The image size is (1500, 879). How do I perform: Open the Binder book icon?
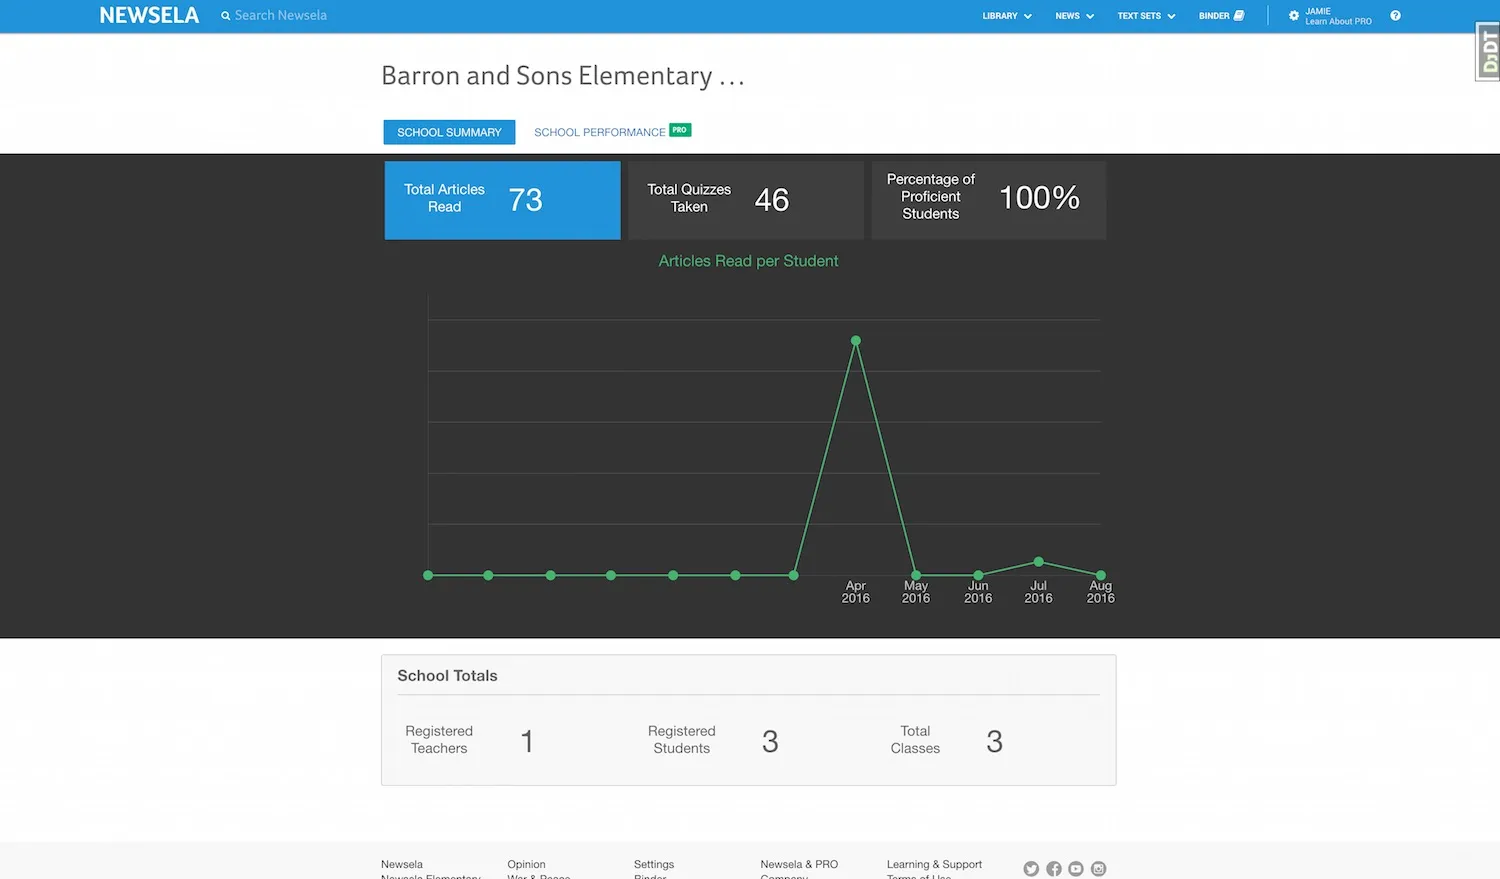[1239, 16]
